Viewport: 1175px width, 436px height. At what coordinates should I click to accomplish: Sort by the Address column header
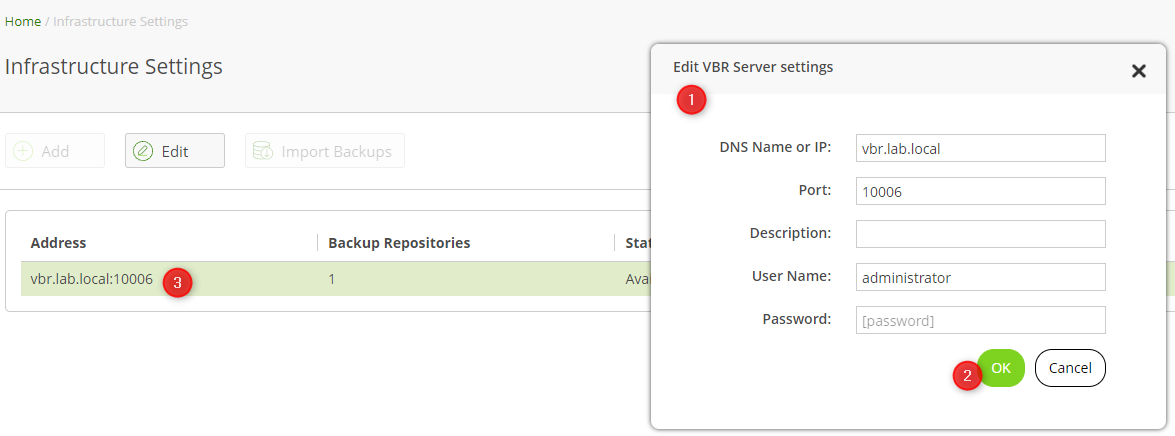click(x=58, y=243)
